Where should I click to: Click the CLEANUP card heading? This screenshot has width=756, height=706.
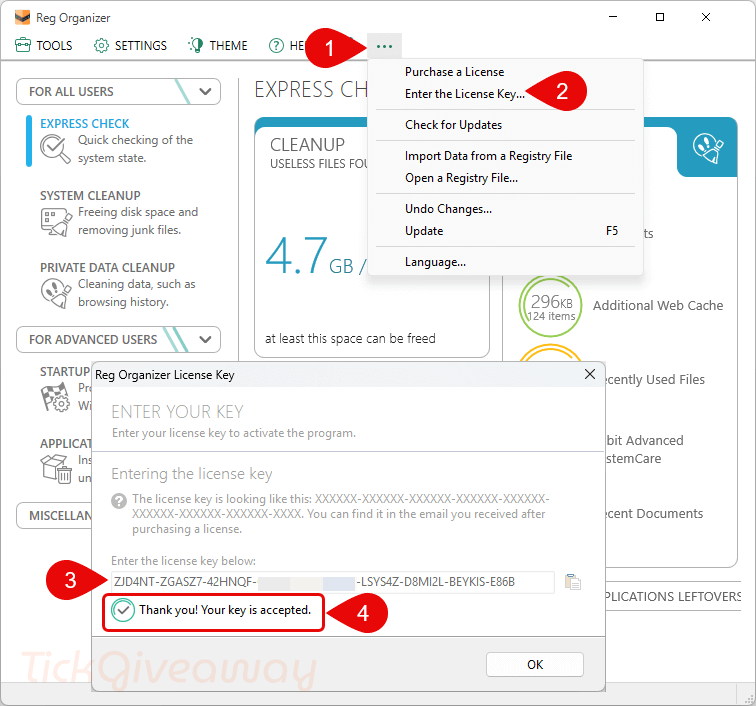[307, 145]
